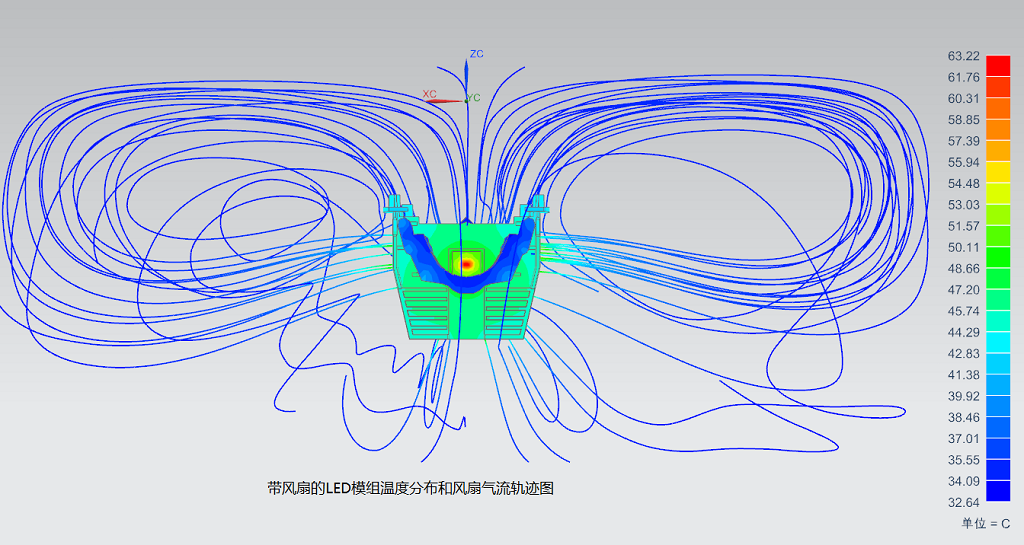The image size is (1024, 545).
Task: Click the caption "带风扇的LED模组温度分布和风扇气流轨迹图"
Action: (x=410, y=488)
